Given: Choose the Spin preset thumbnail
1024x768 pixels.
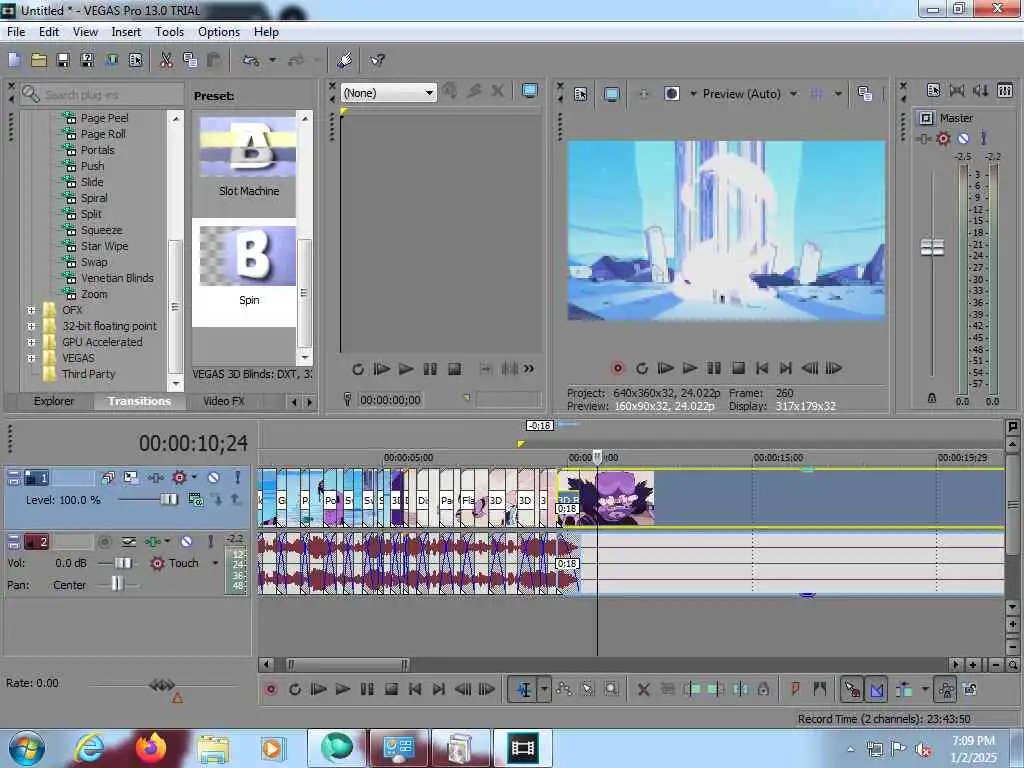Looking at the screenshot, I should click(248, 256).
